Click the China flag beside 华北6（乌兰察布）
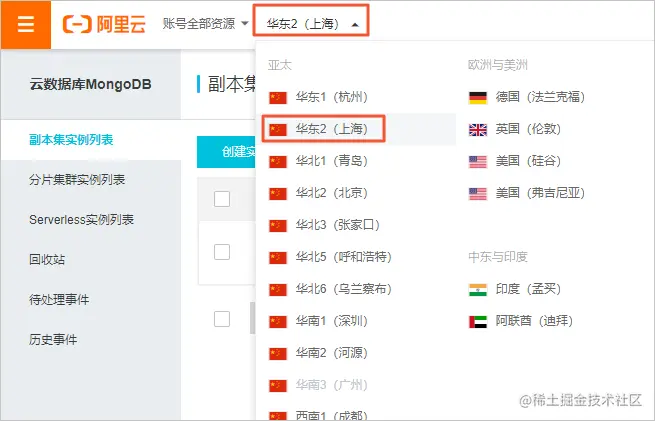The width and height of the screenshot is (655, 421). pos(278,290)
